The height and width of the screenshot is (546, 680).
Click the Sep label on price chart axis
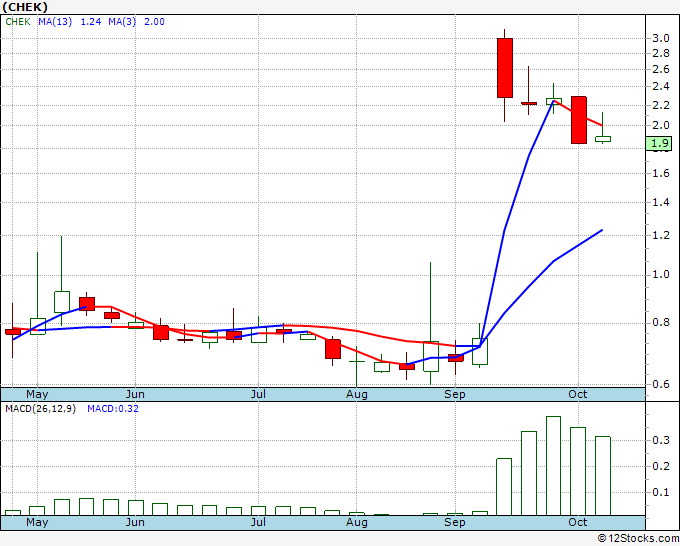tap(455, 394)
